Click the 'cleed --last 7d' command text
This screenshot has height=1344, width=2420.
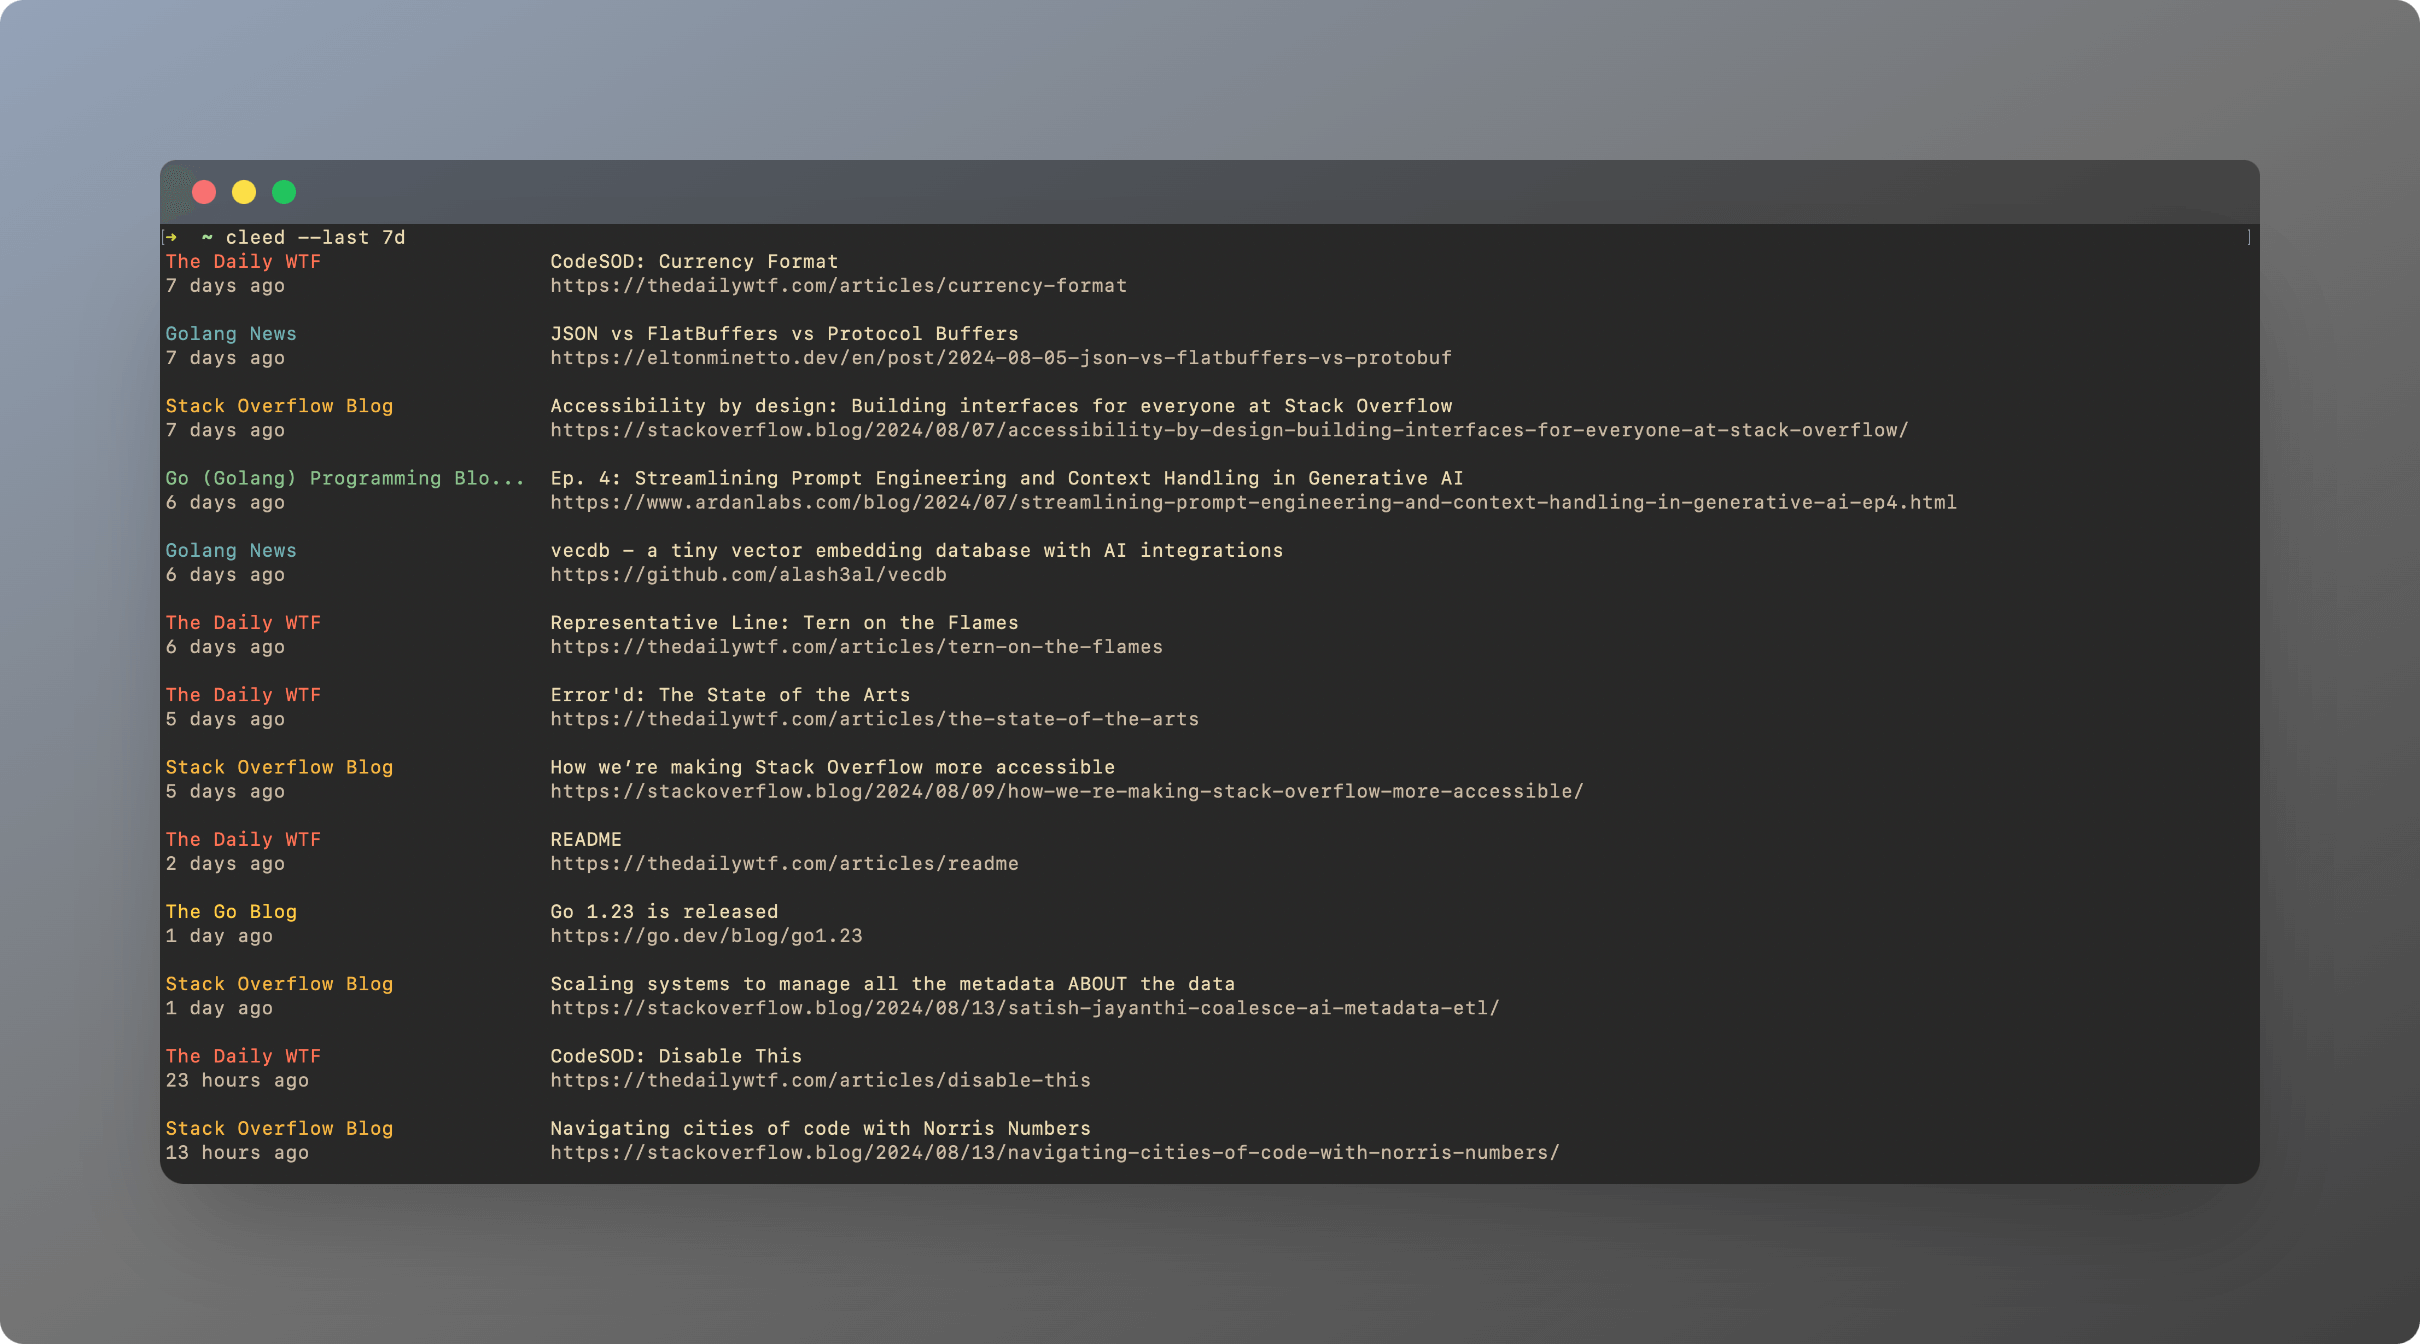(x=315, y=238)
